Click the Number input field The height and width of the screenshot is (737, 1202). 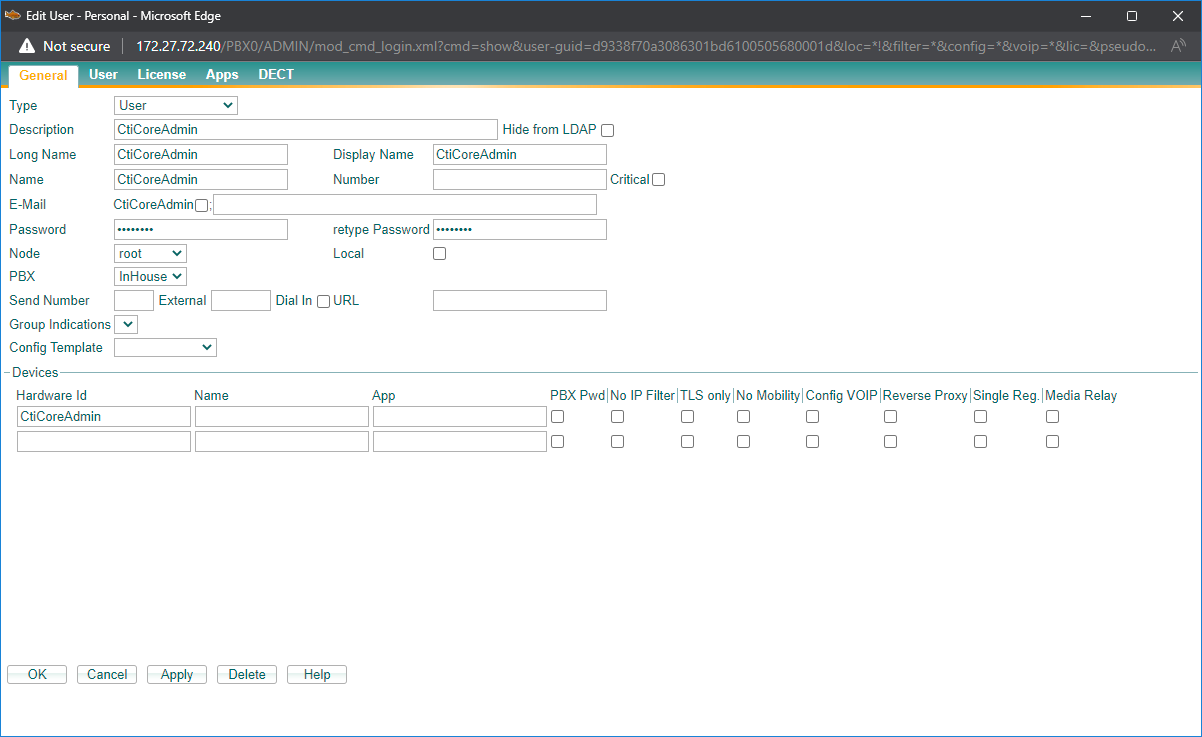point(519,180)
